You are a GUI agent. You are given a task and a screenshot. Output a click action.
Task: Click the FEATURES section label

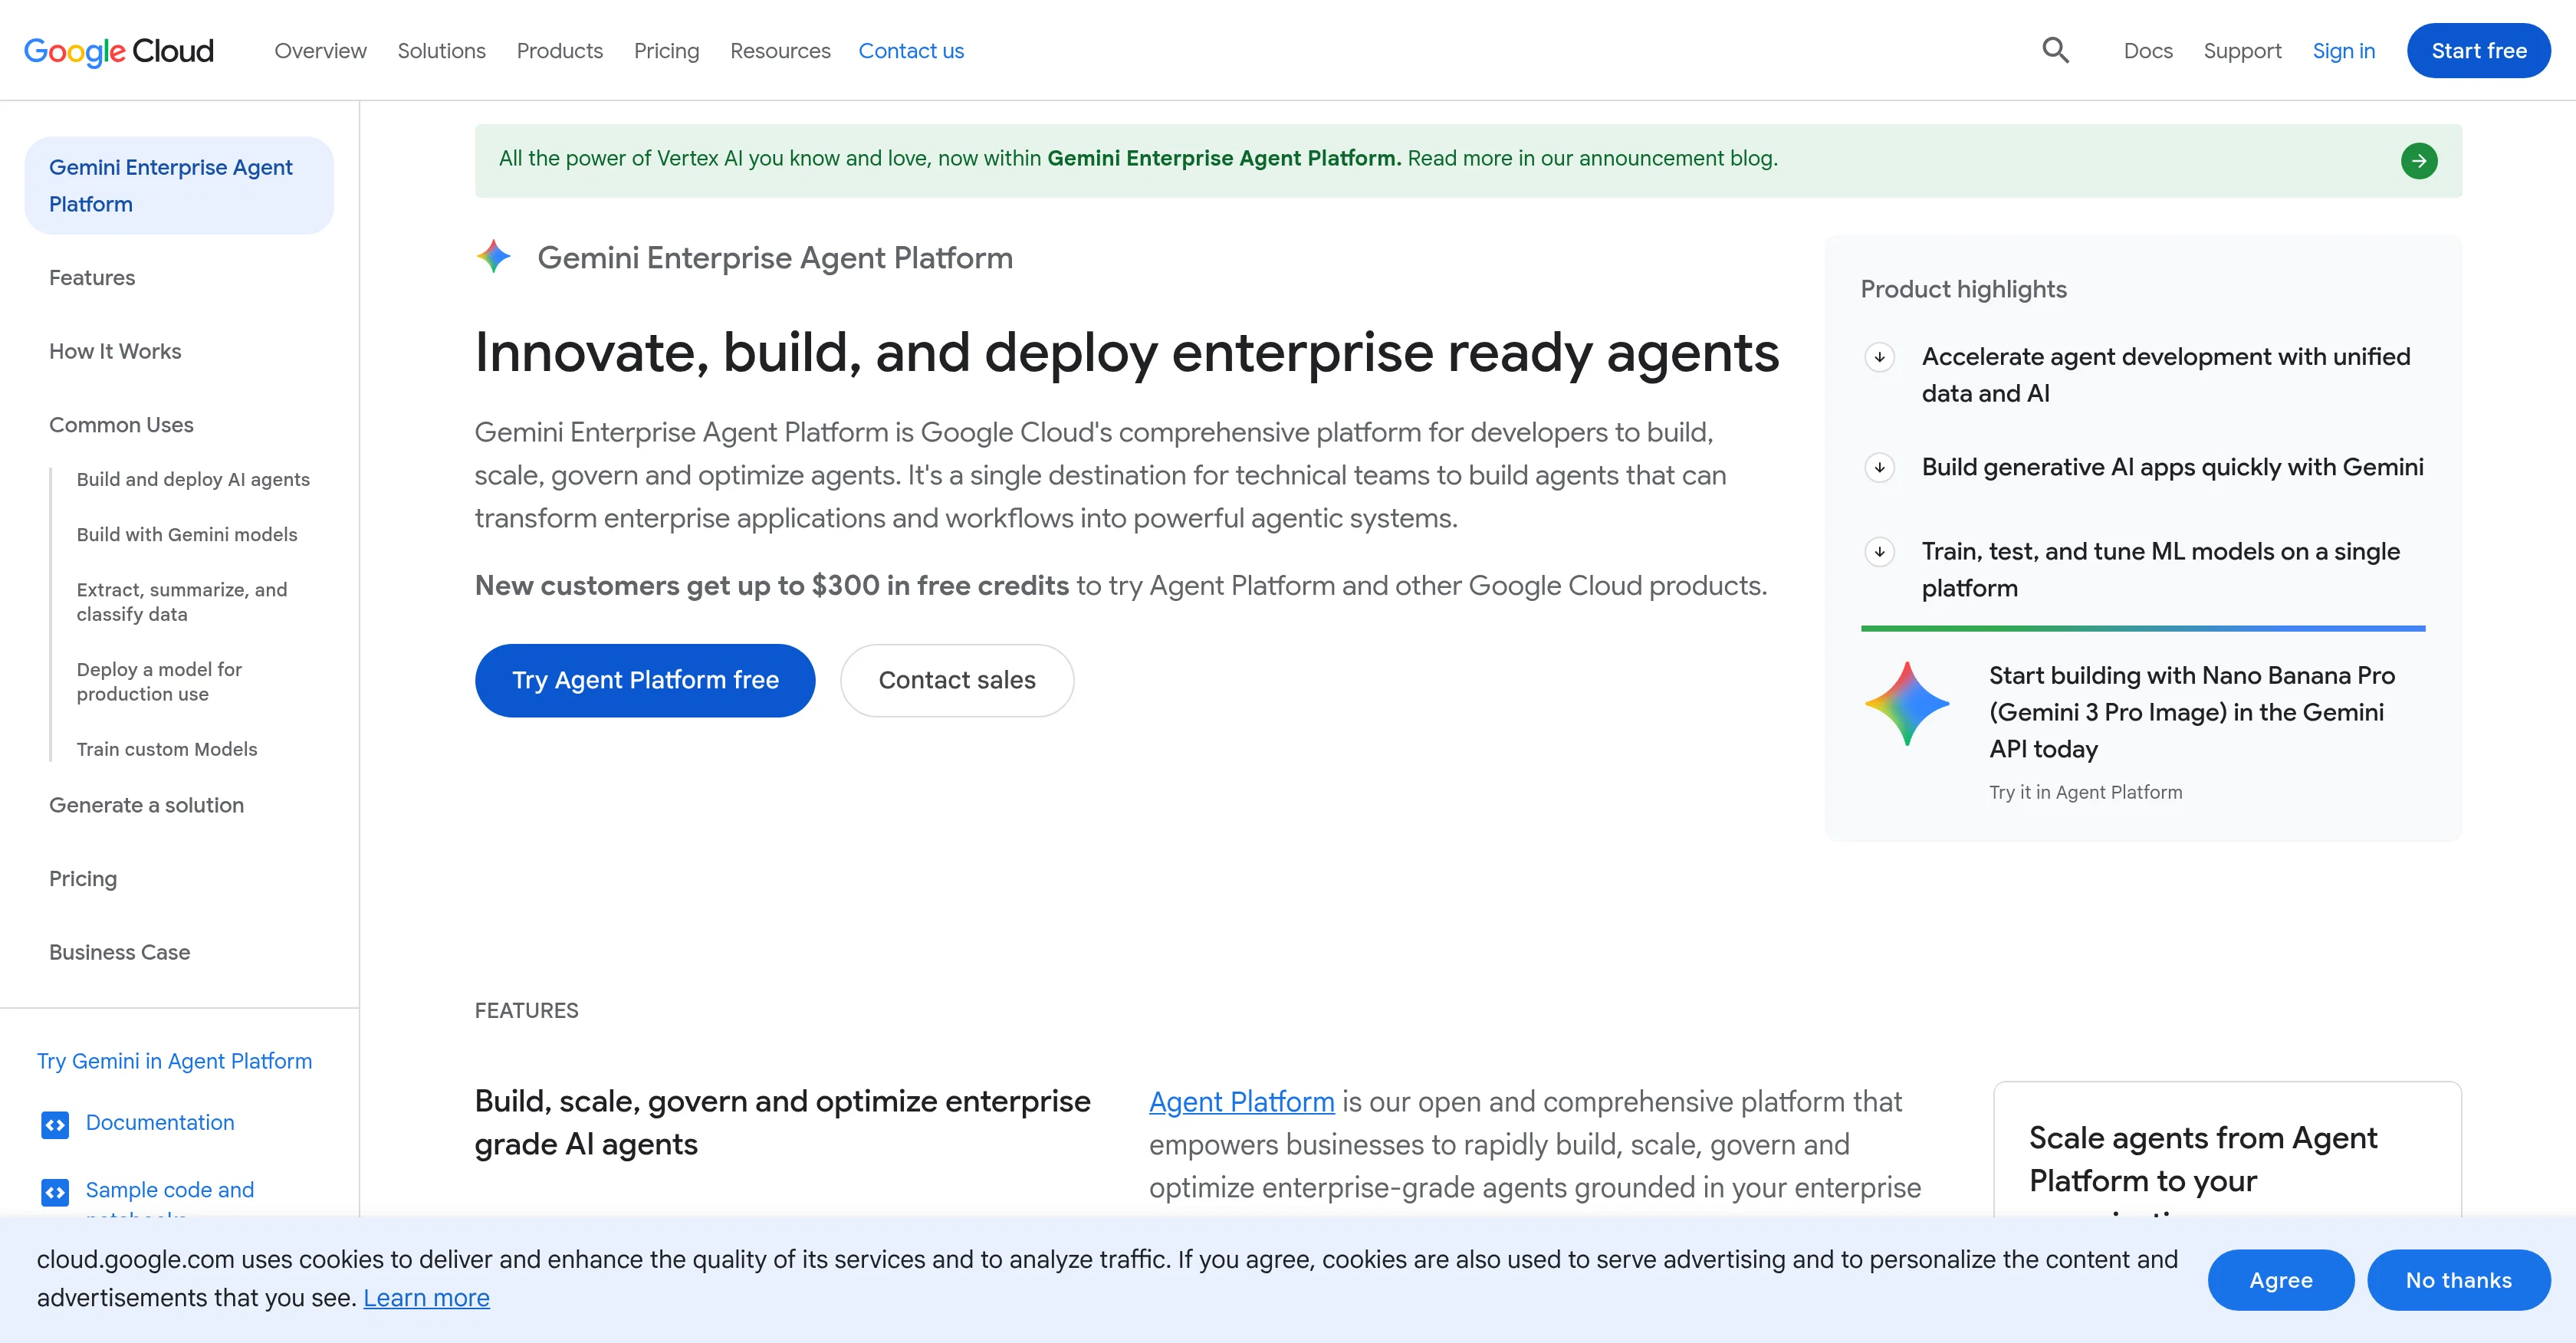click(526, 1010)
